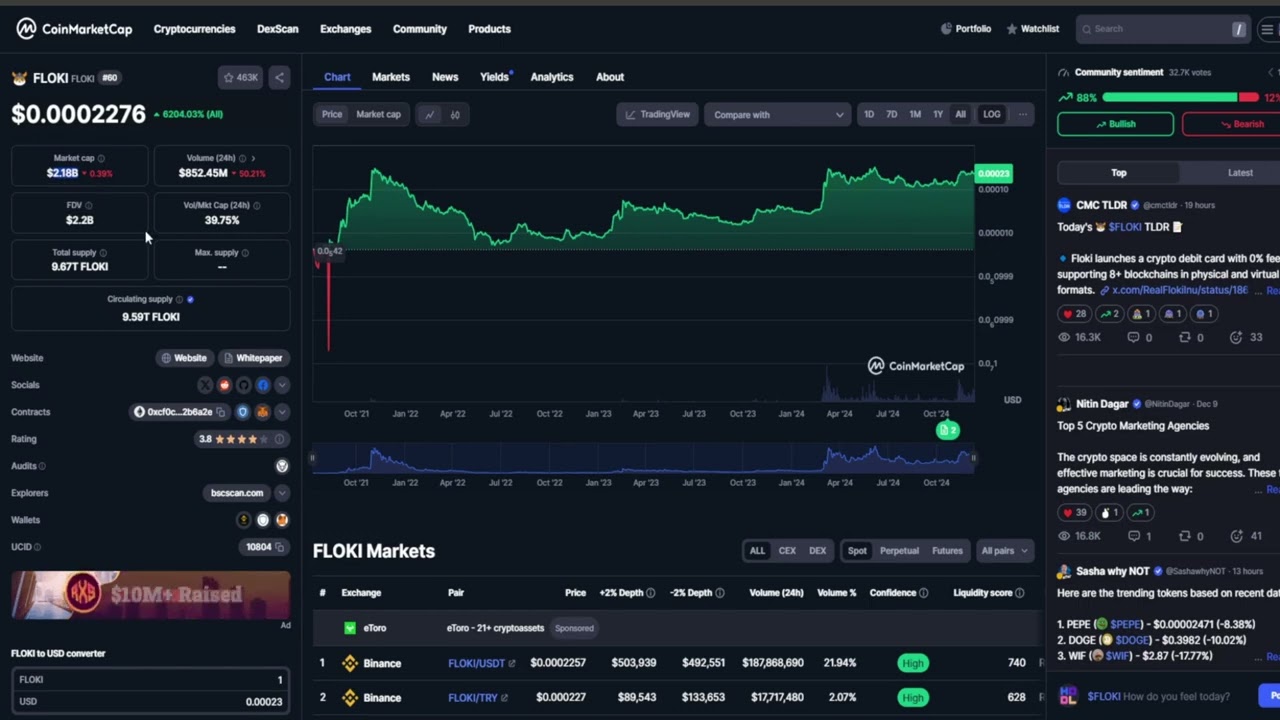Image resolution: width=1280 pixels, height=720 pixels.
Task: Focus the Search field
Action: (1163, 29)
